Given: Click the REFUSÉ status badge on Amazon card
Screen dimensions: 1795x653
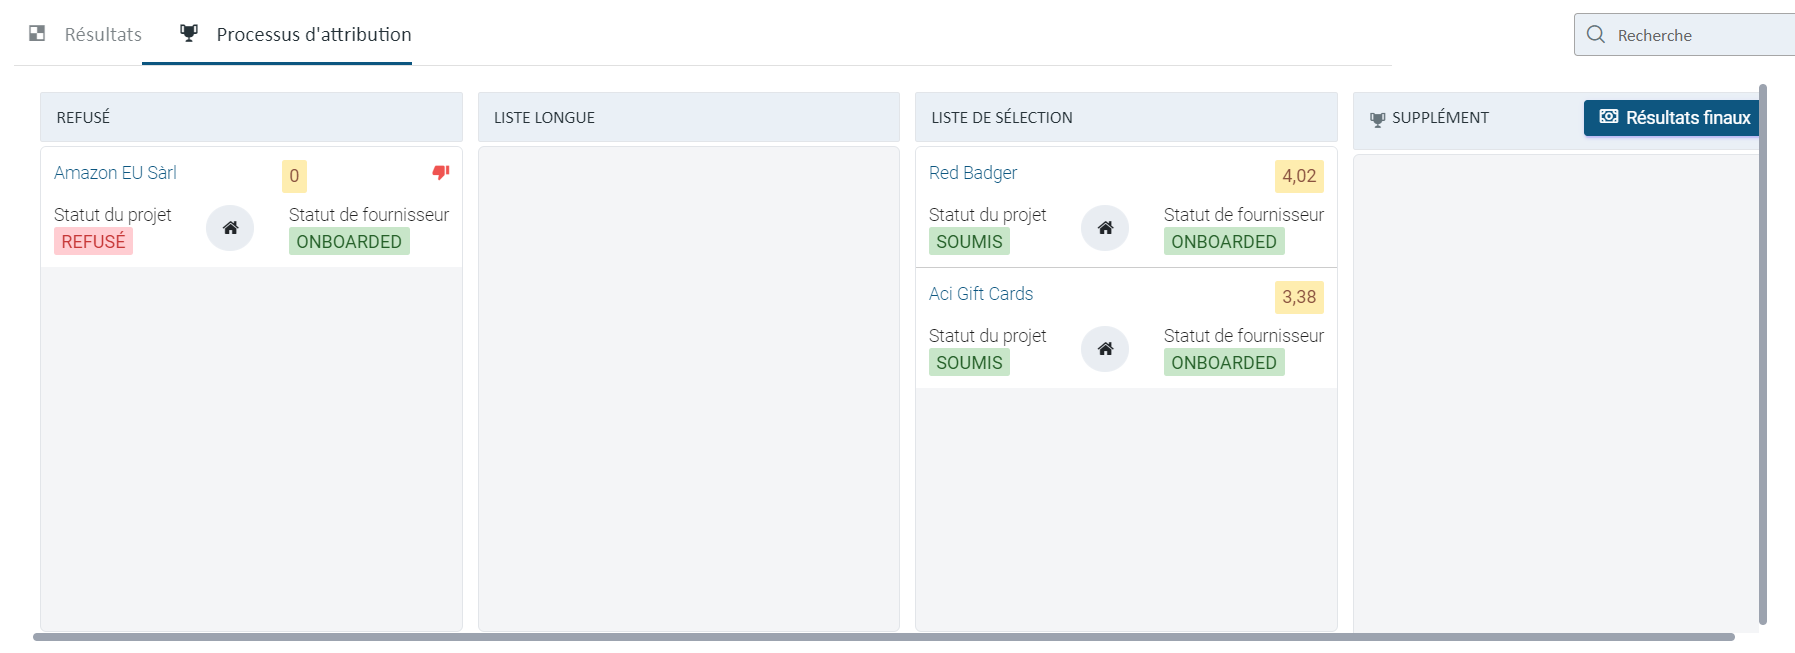Looking at the screenshot, I should 93,241.
